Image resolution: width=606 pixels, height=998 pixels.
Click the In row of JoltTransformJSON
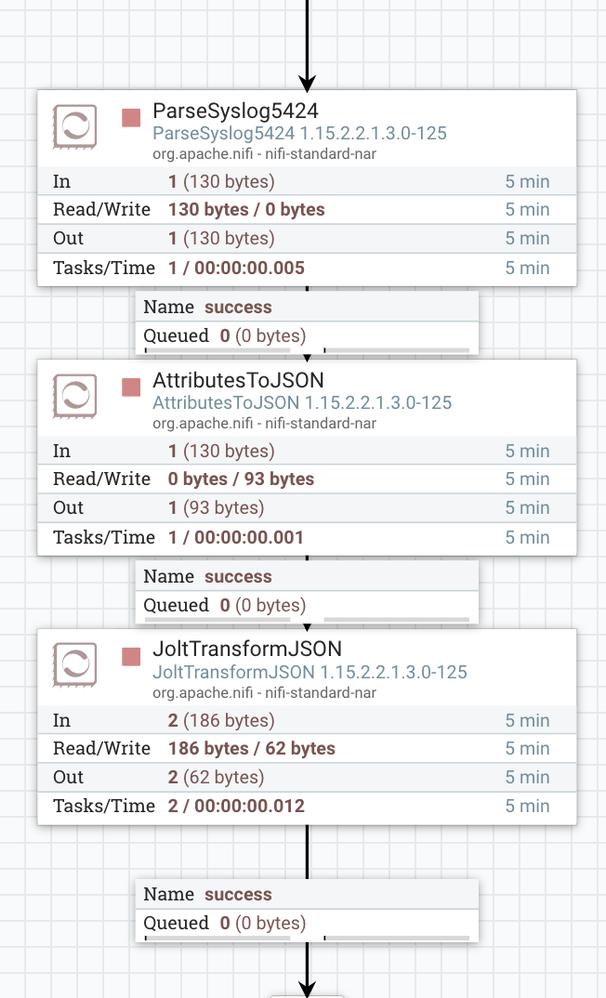307,720
